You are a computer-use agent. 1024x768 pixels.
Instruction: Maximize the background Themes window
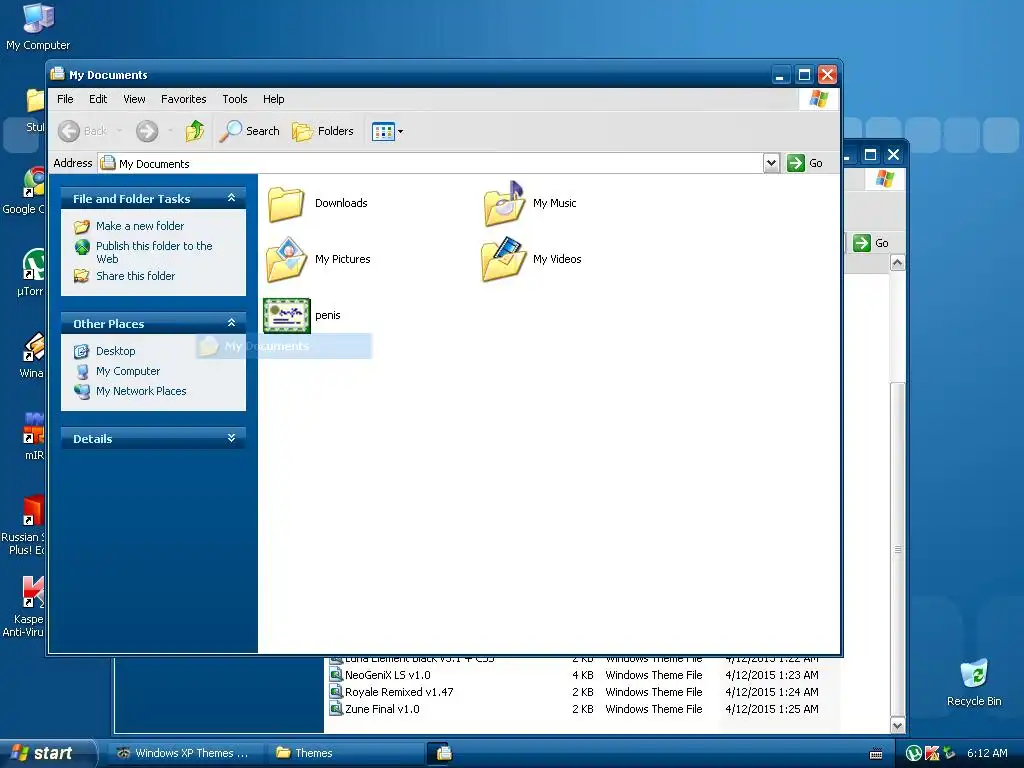coord(870,155)
